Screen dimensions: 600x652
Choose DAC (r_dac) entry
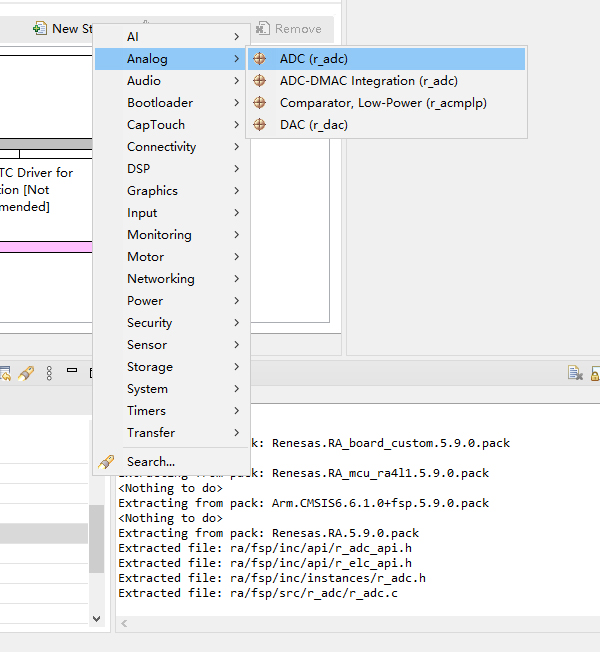[x=387, y=125]
